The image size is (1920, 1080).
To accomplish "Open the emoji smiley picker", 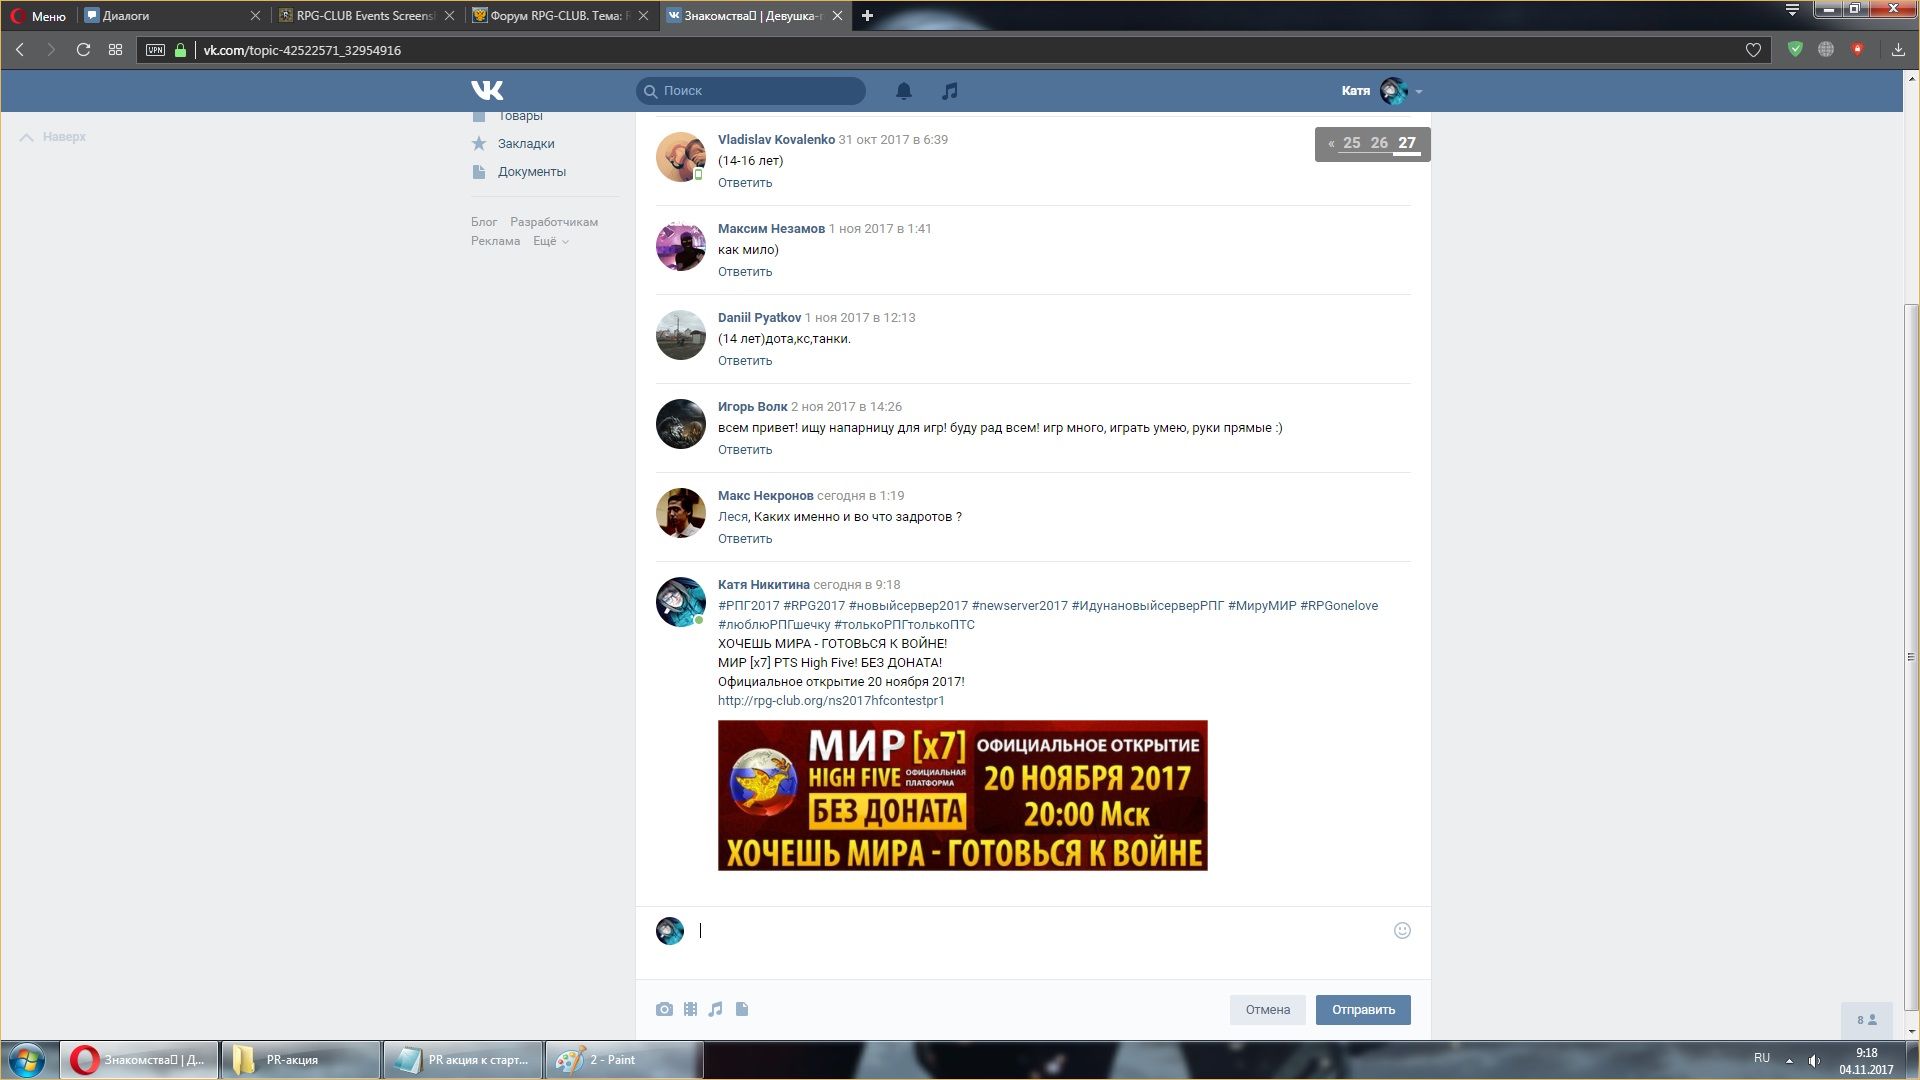I will (x=1402, y=930).
